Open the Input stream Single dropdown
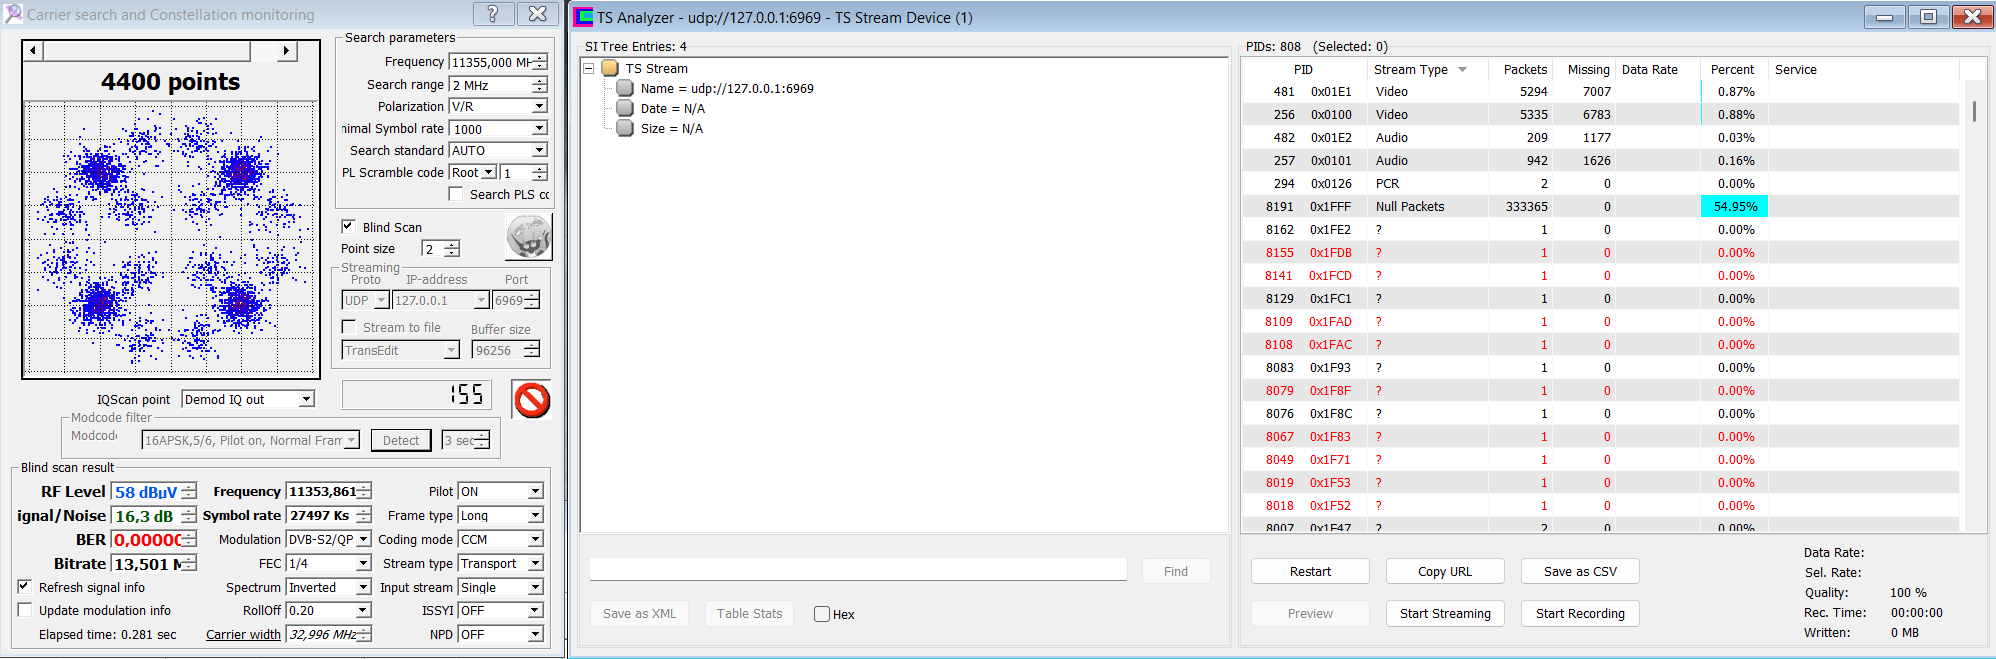Viewport: 1996px width, 659px height. coord(535,587)
